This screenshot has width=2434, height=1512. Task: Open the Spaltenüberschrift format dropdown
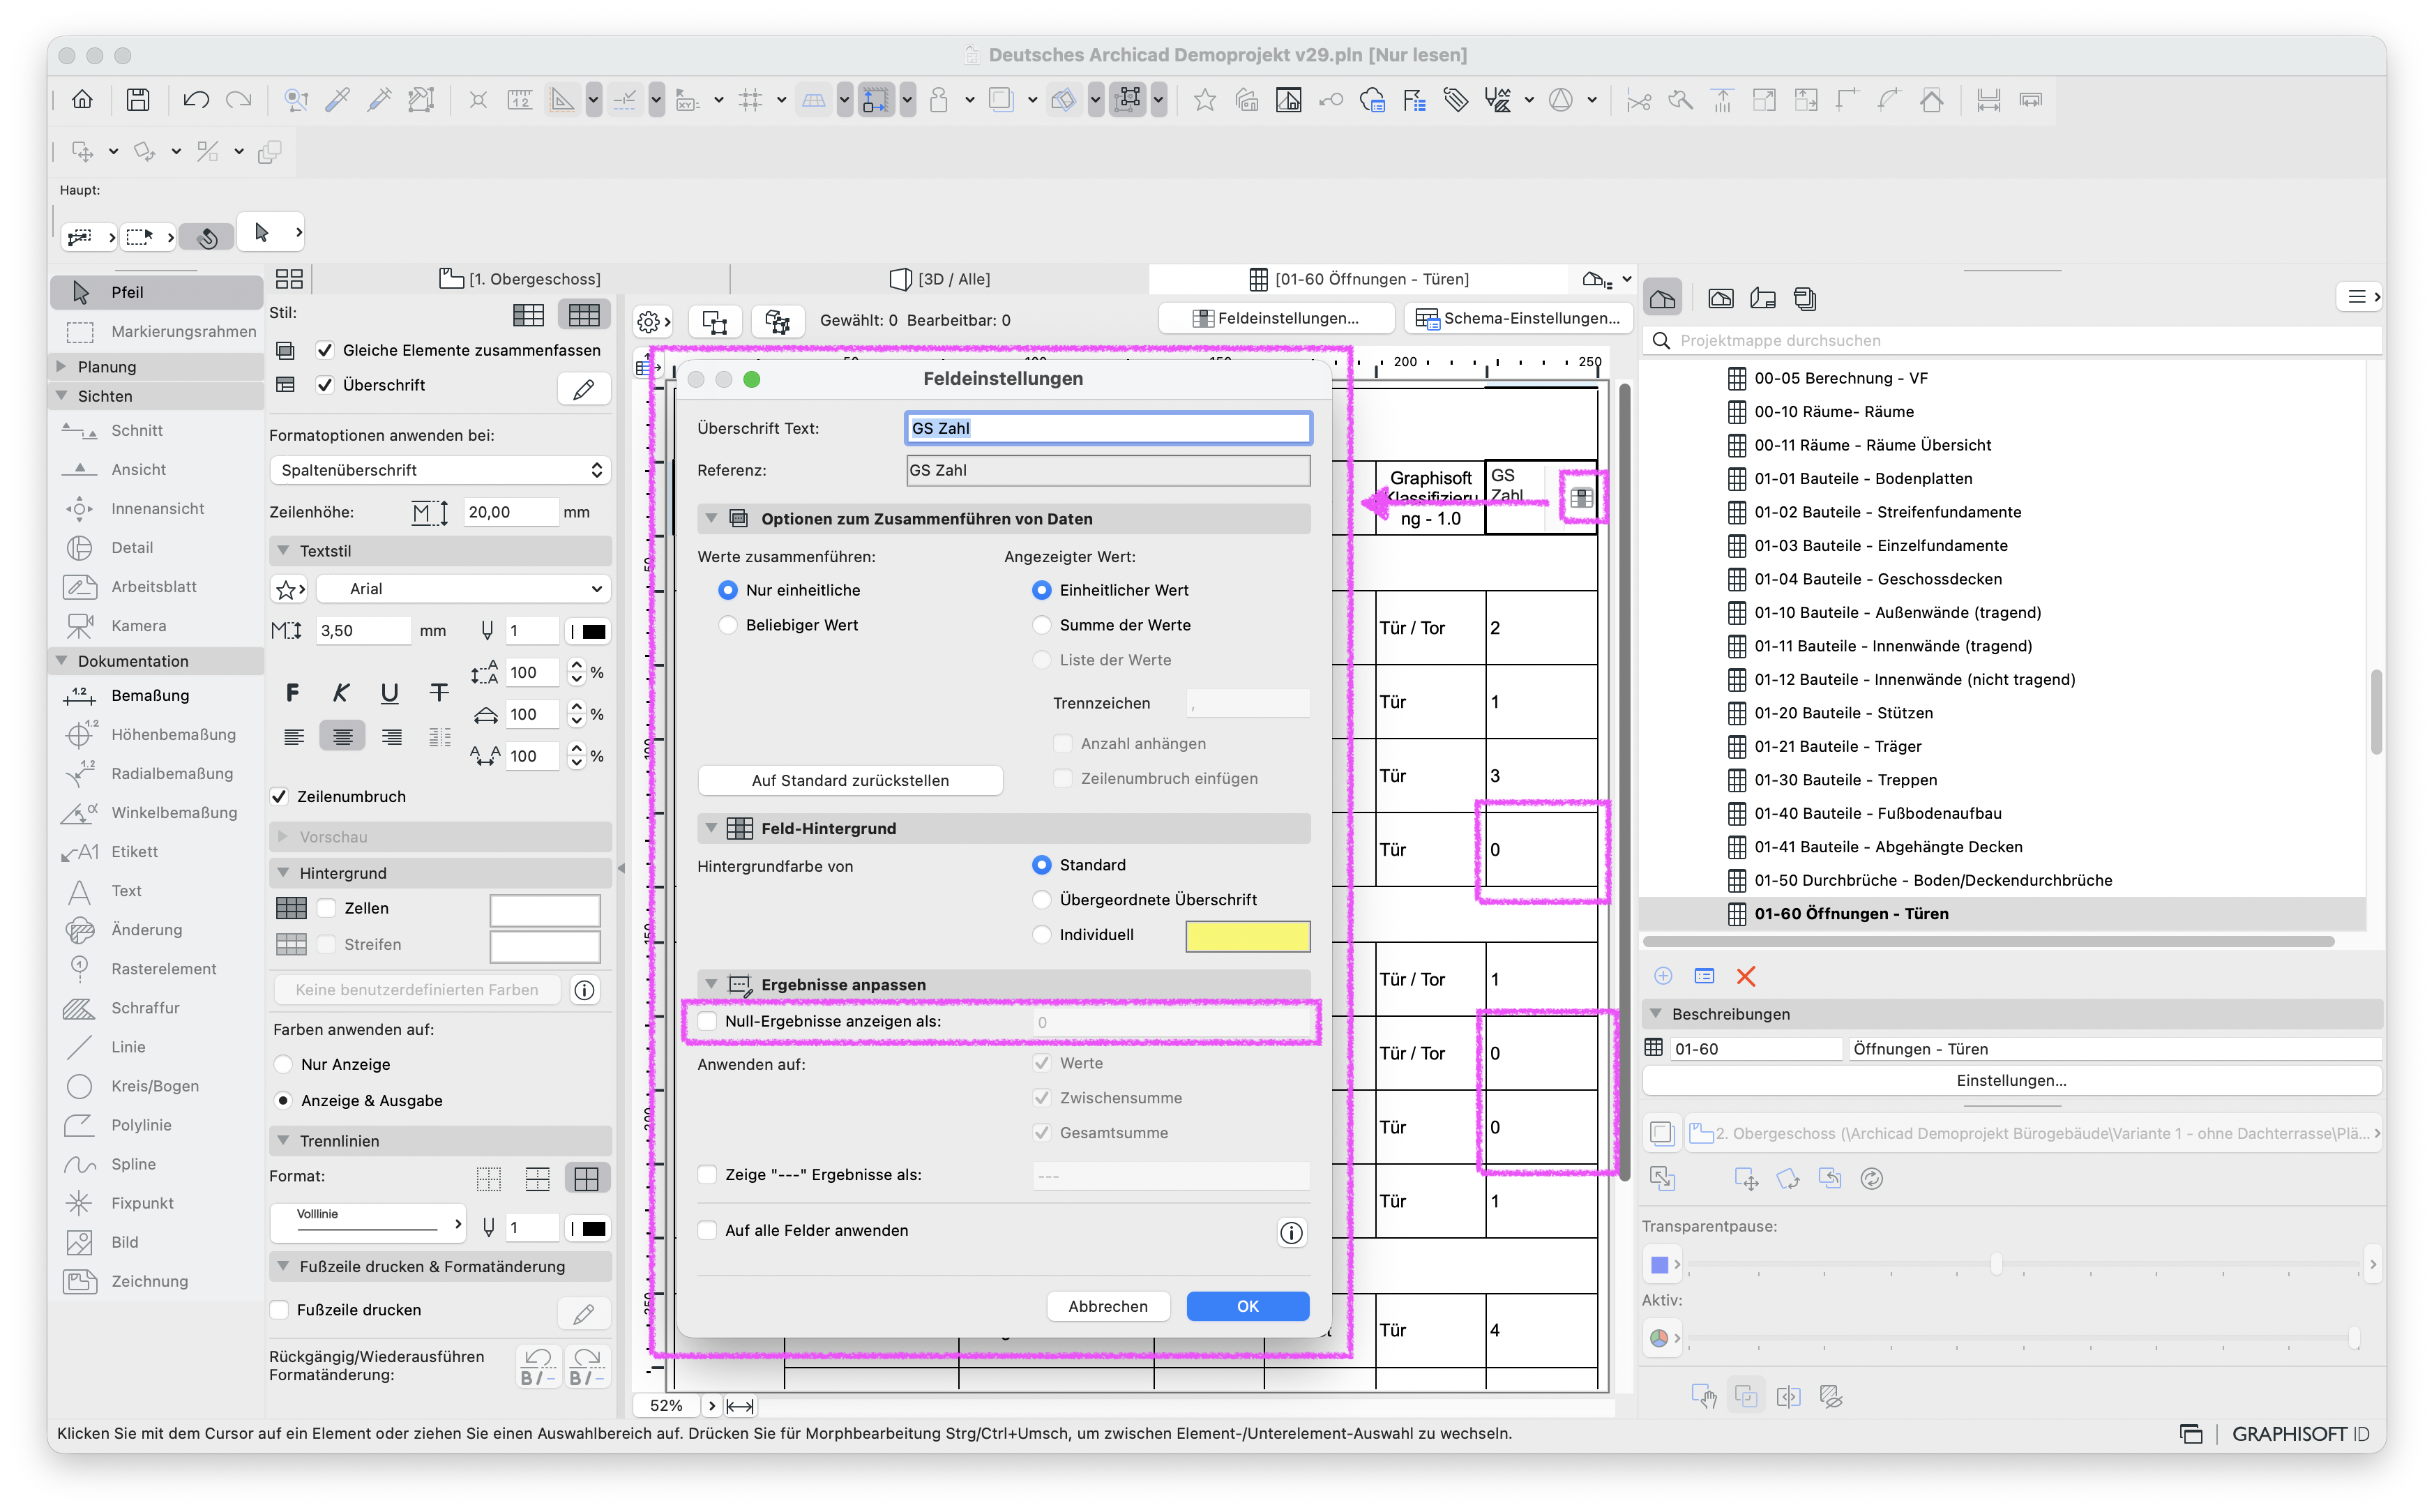tap(440, 470)
